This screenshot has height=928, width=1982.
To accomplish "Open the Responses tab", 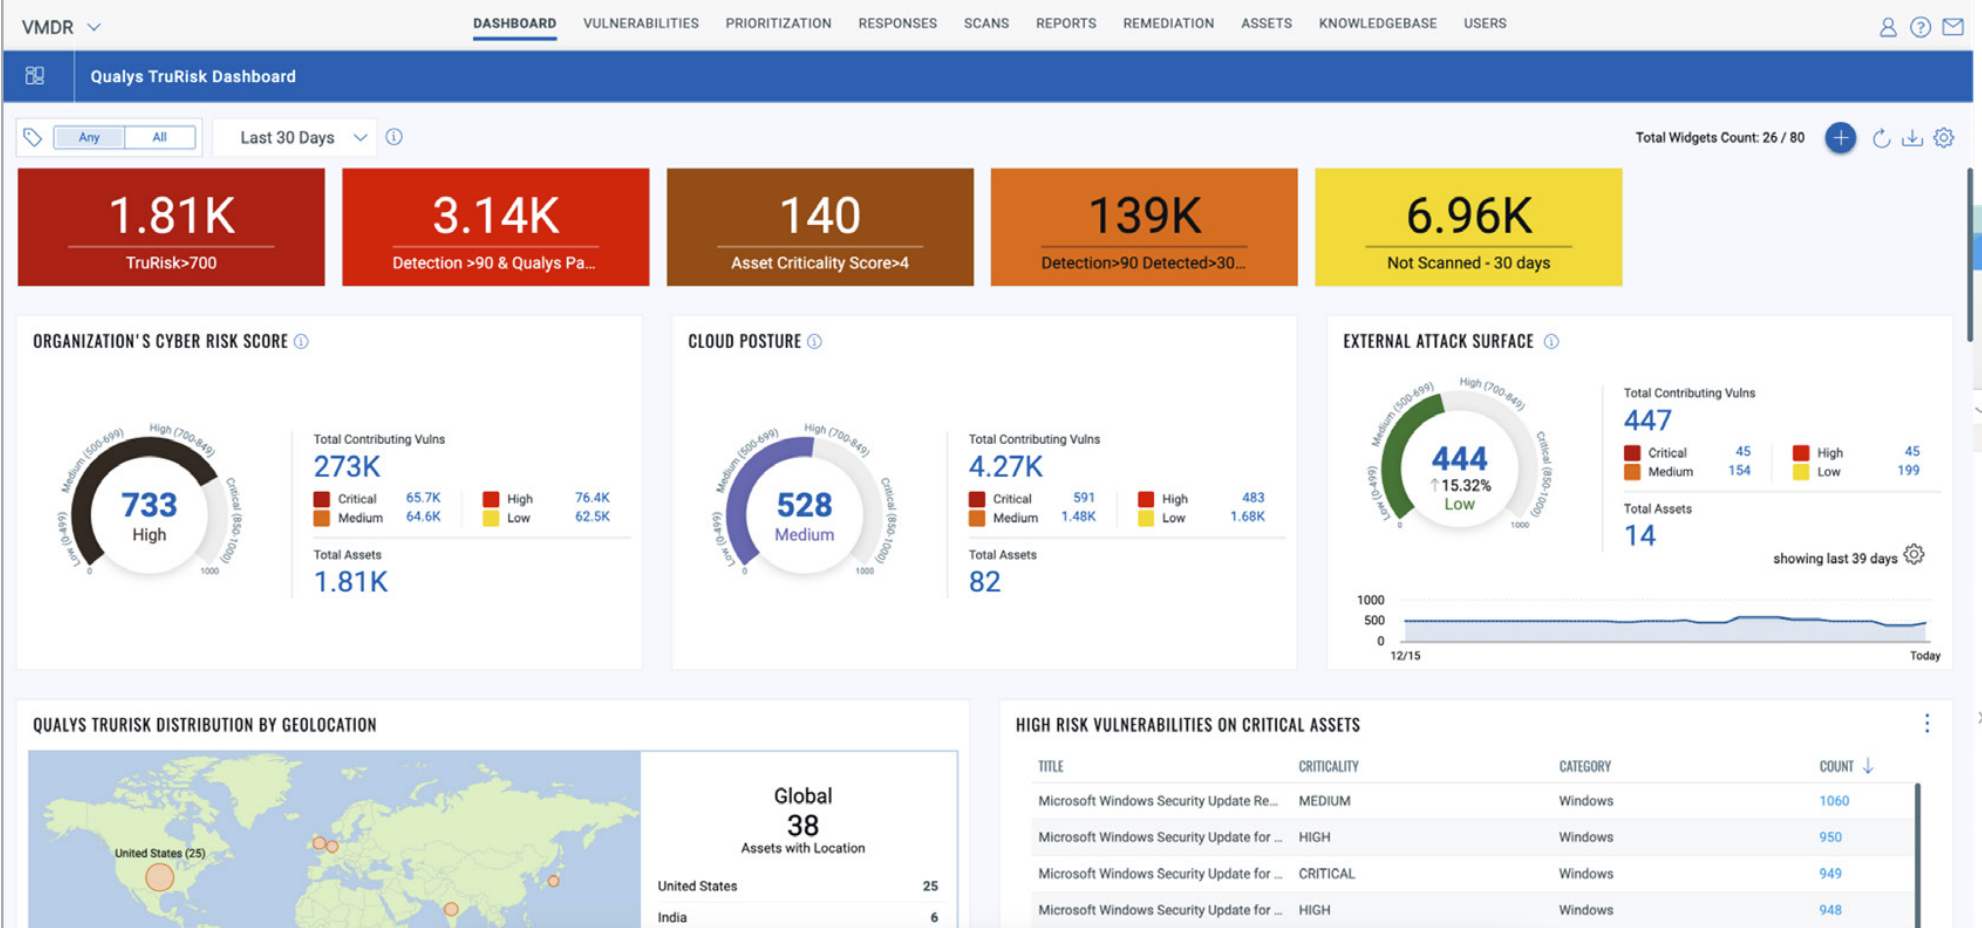I will (x=897, y=23).
